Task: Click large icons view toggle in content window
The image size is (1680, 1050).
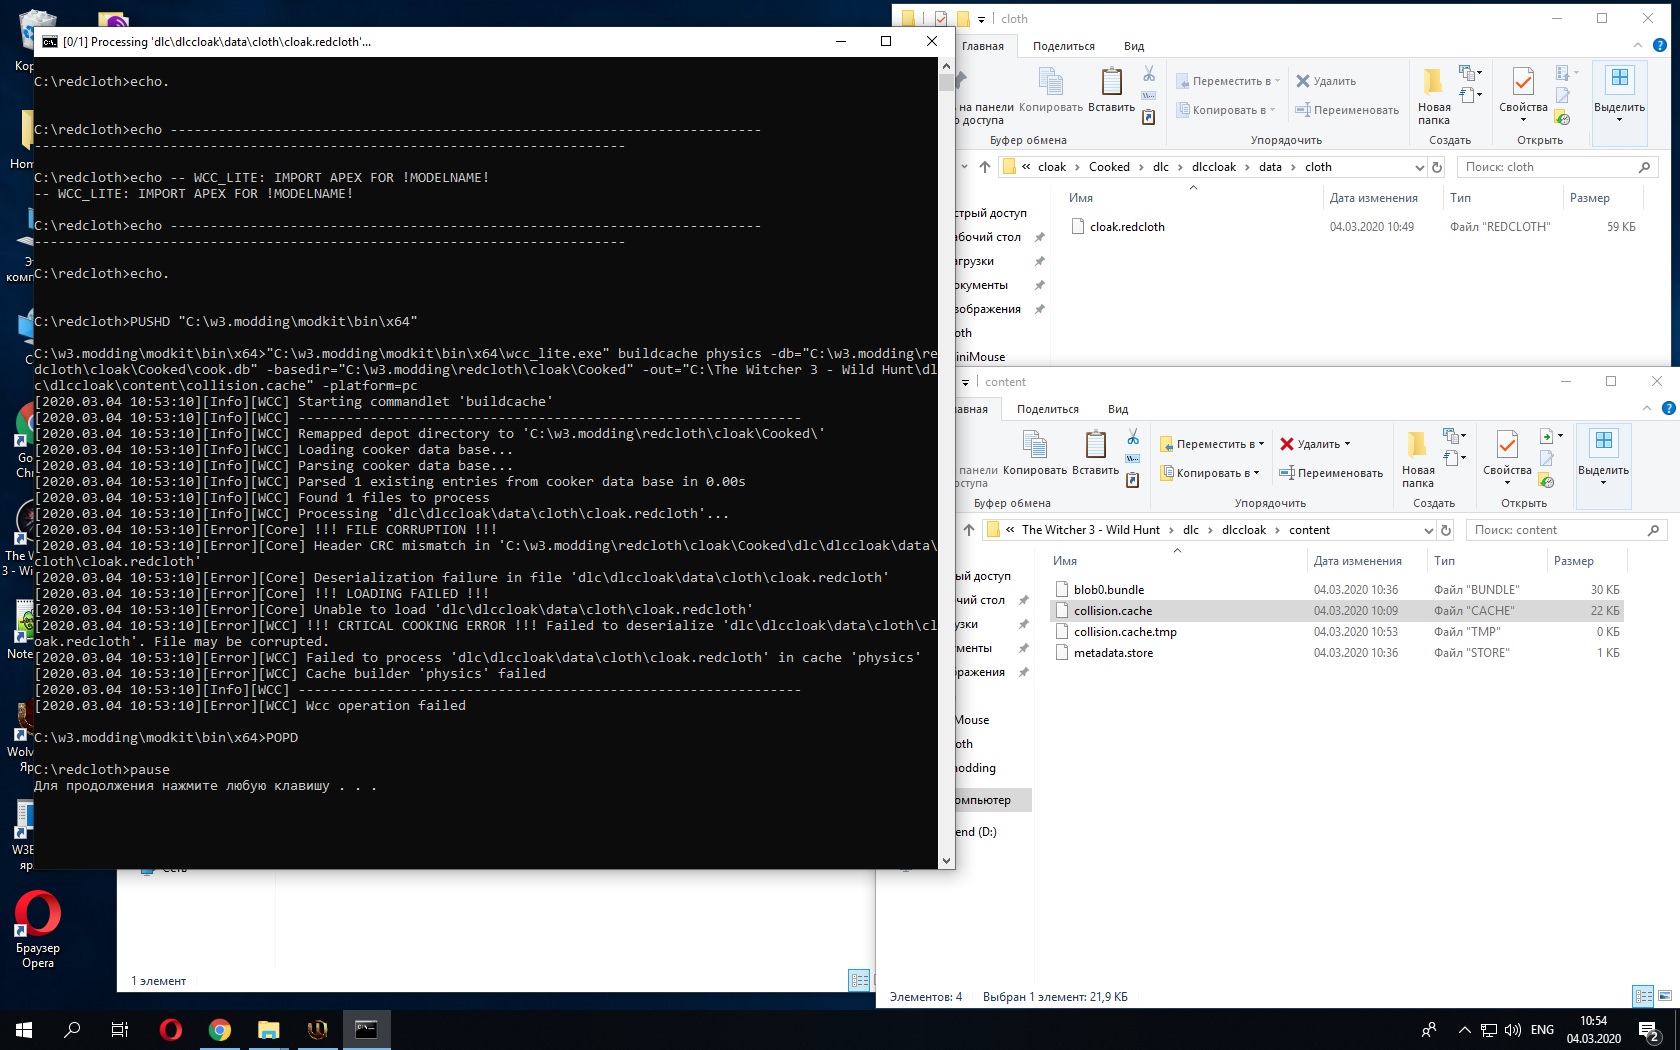Action: tap(1664, 996)
